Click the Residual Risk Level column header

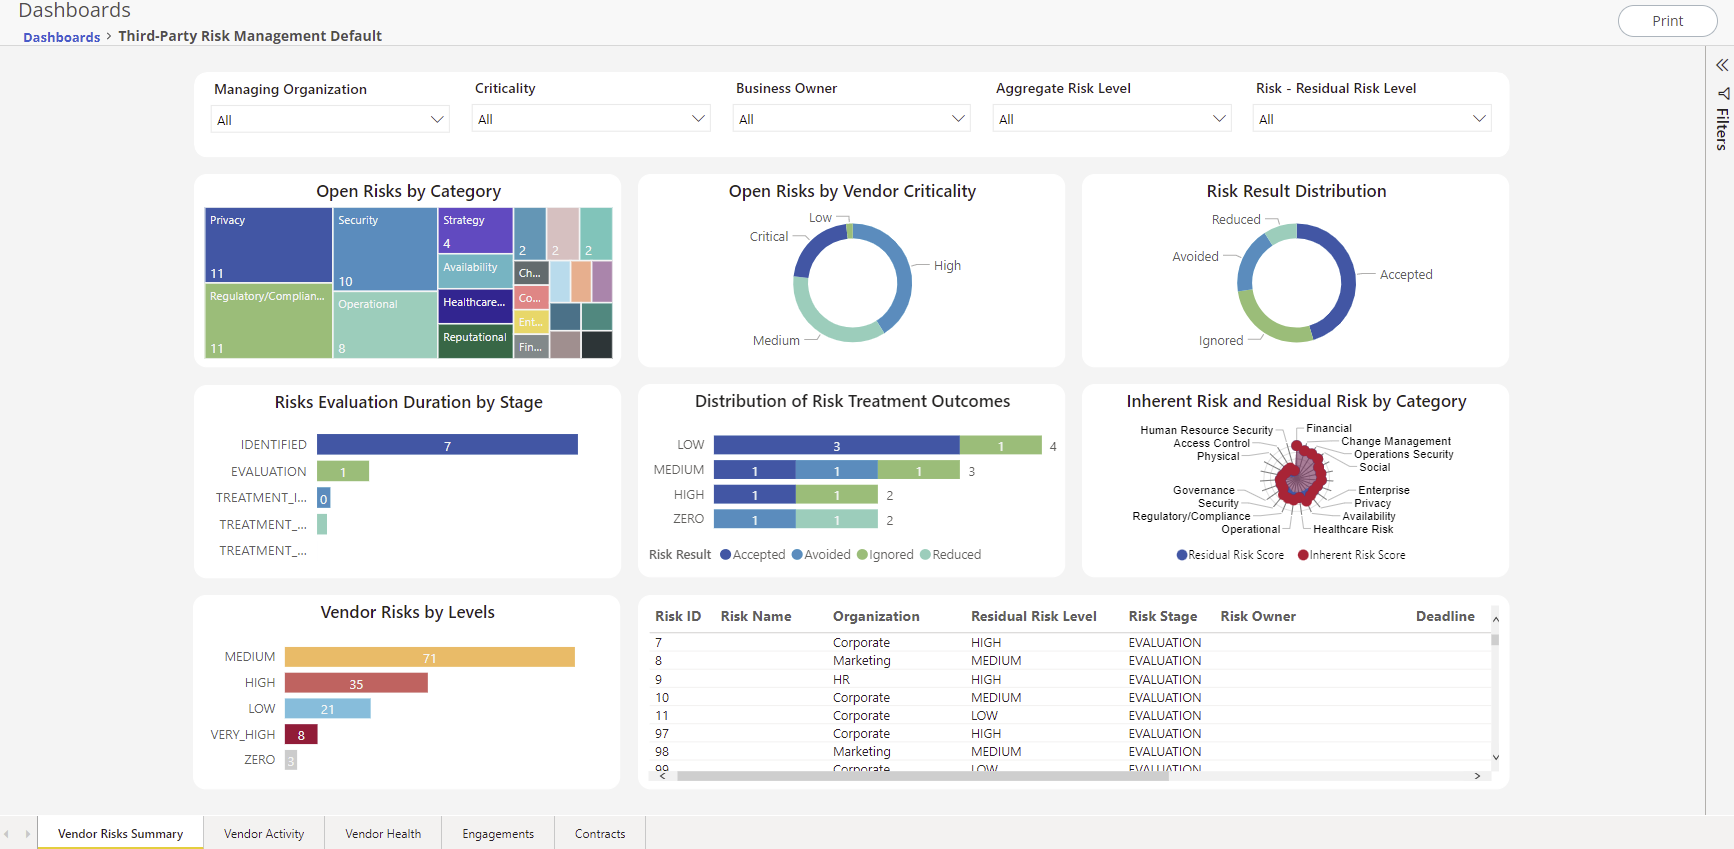coord(1033,617)
